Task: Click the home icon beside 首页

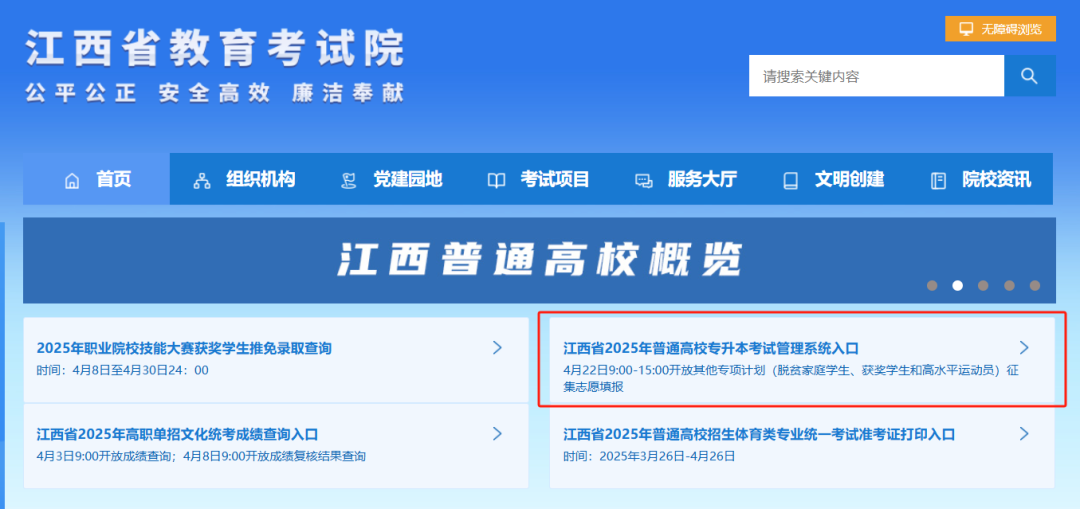Action: pos(71,181)
